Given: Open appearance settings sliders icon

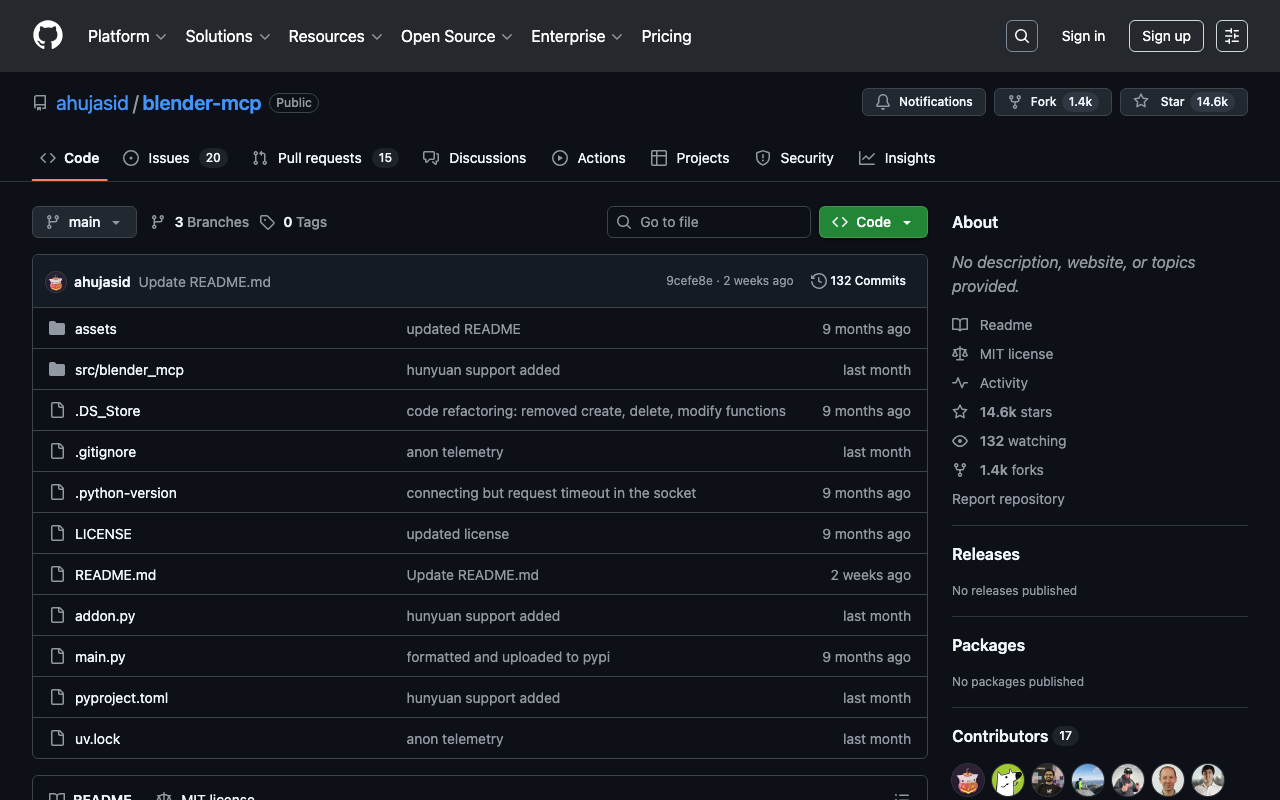Looking at the screenshot, I should pos(1232,36).
